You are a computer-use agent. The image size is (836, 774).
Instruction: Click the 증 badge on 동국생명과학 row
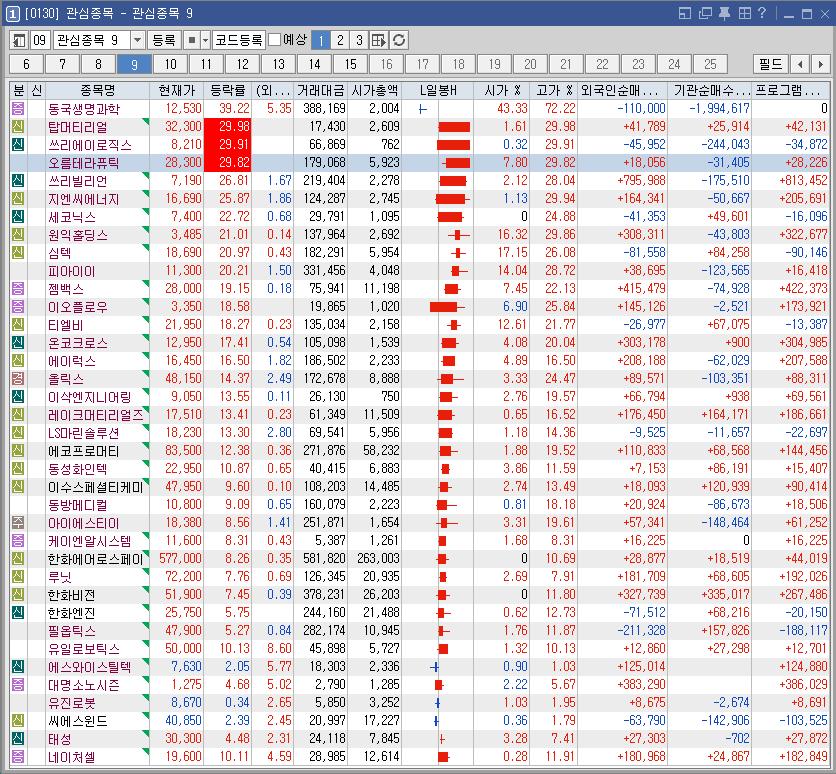[18, 109]
